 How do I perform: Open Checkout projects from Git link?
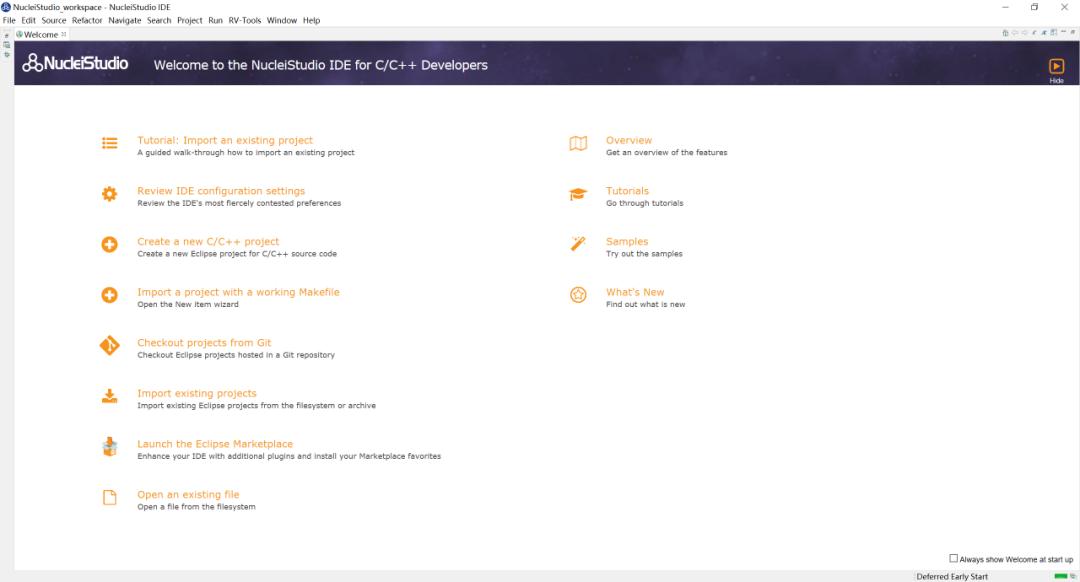(x=204, y=342)
